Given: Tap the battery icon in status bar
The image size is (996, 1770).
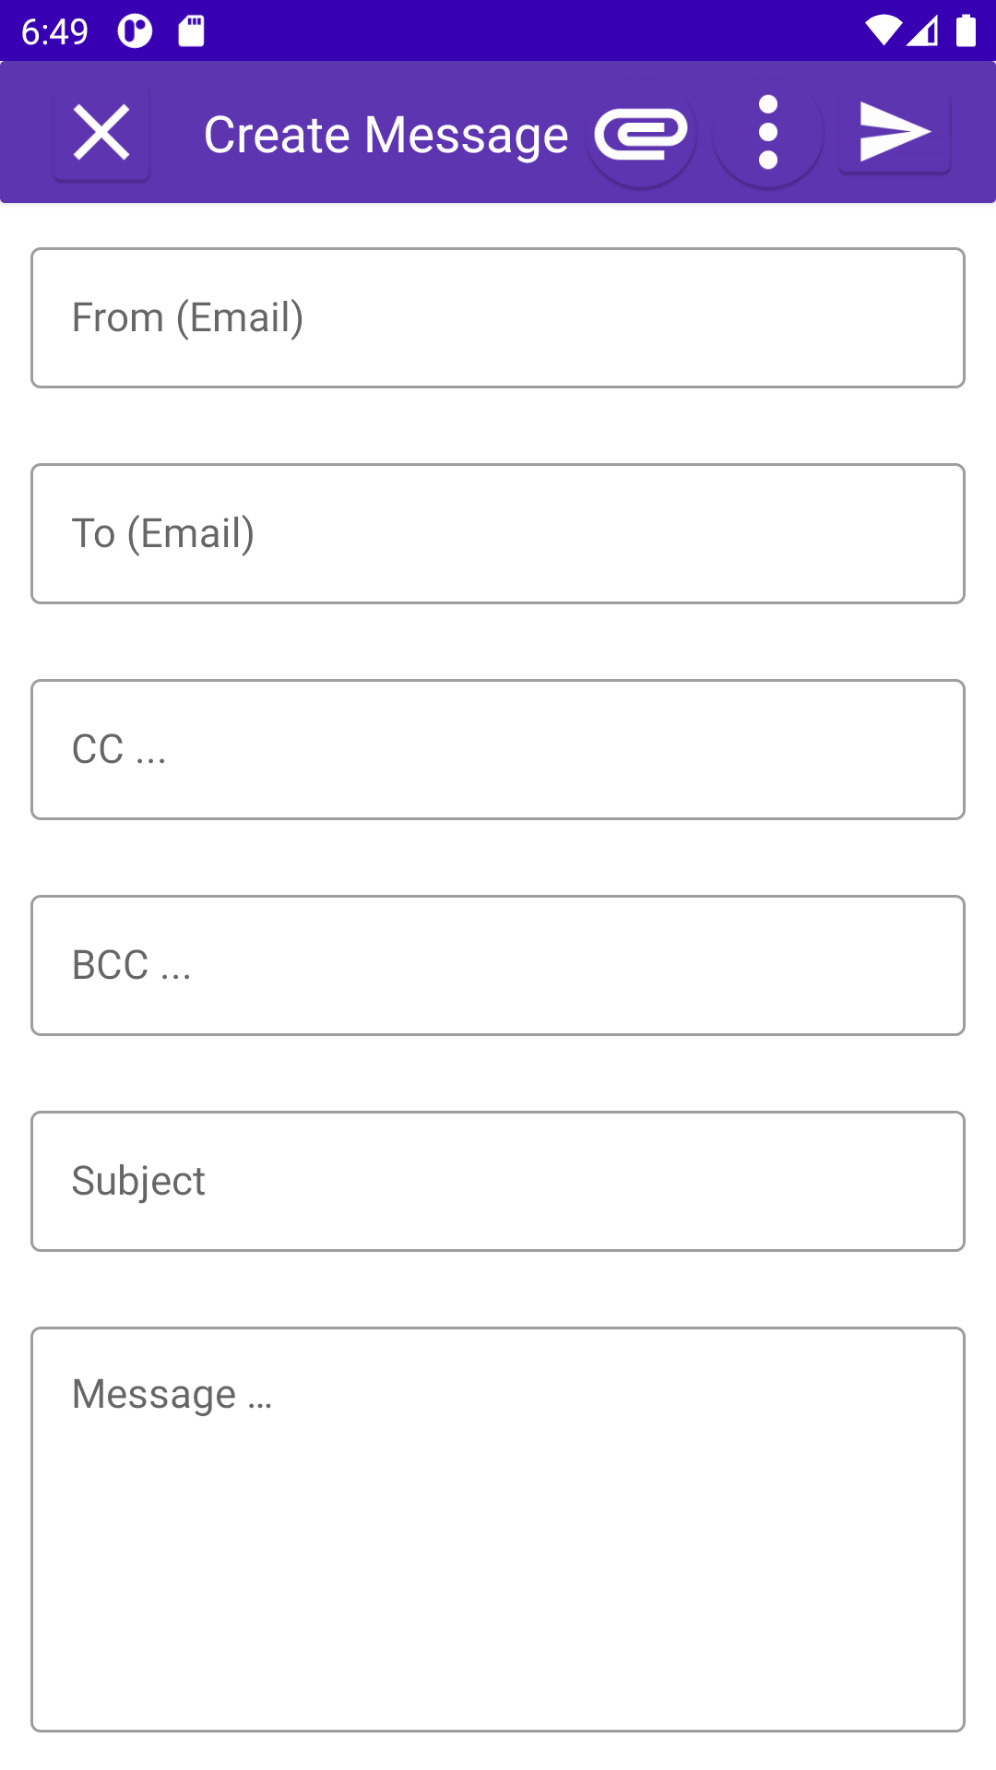Looking at the screenshot, I should click(965, 31).
